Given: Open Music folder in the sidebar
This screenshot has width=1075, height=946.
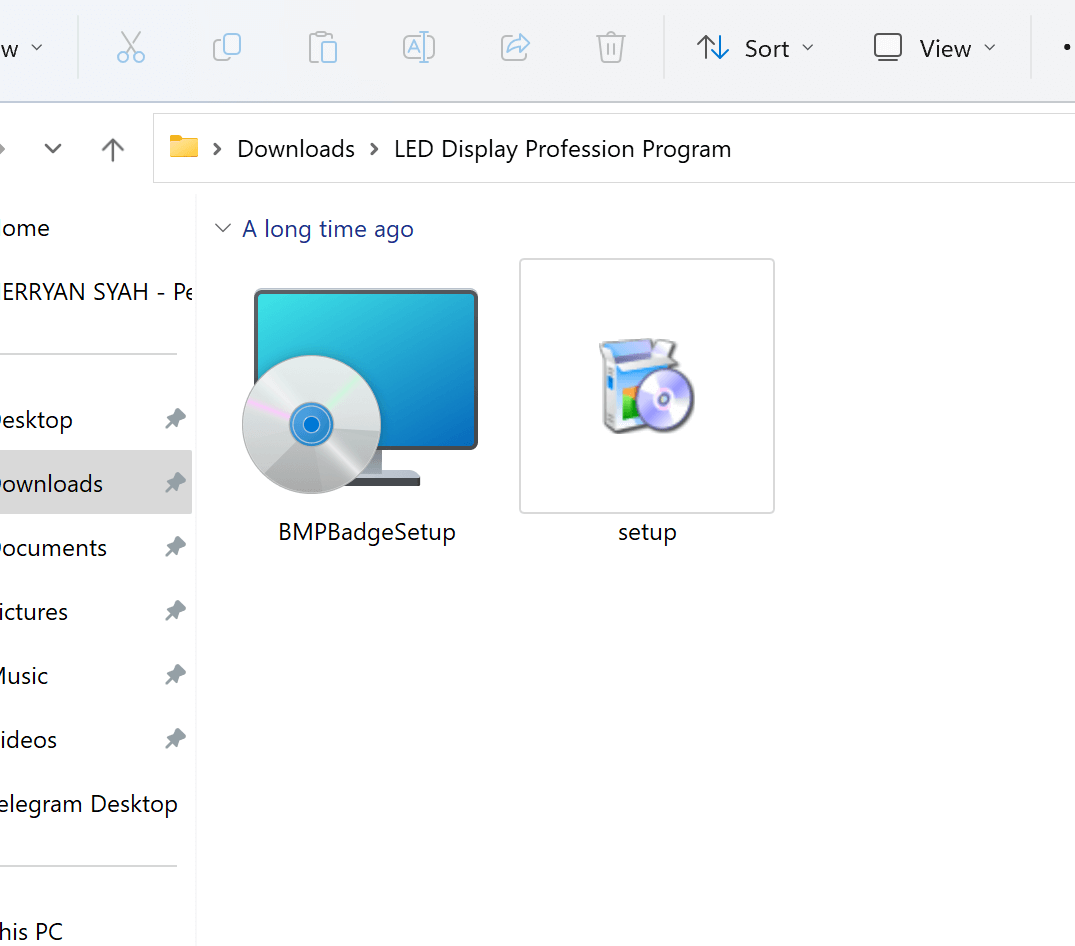Looking at the screenshot, I should [24, 676].
